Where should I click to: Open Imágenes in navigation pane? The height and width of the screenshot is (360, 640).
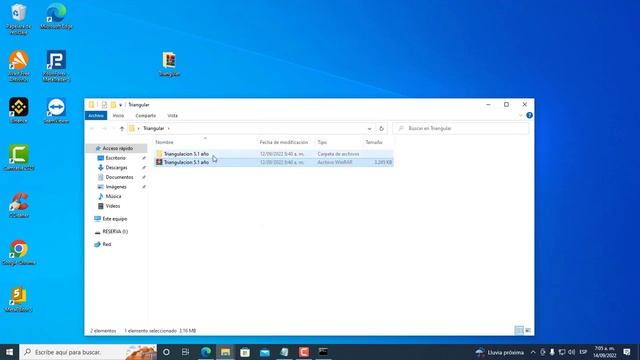pyautogui.click(x=116, y=187)
